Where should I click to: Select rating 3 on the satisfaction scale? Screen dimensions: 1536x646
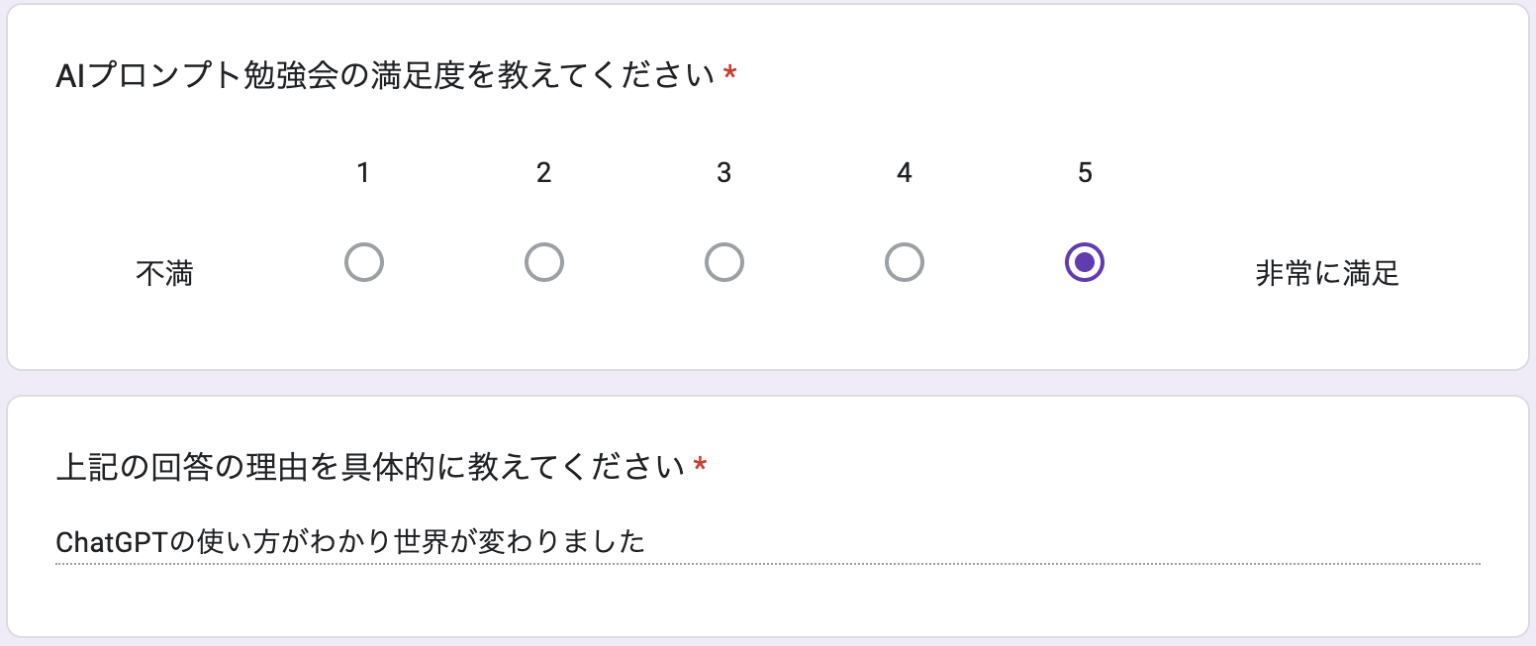pos(724,261)
